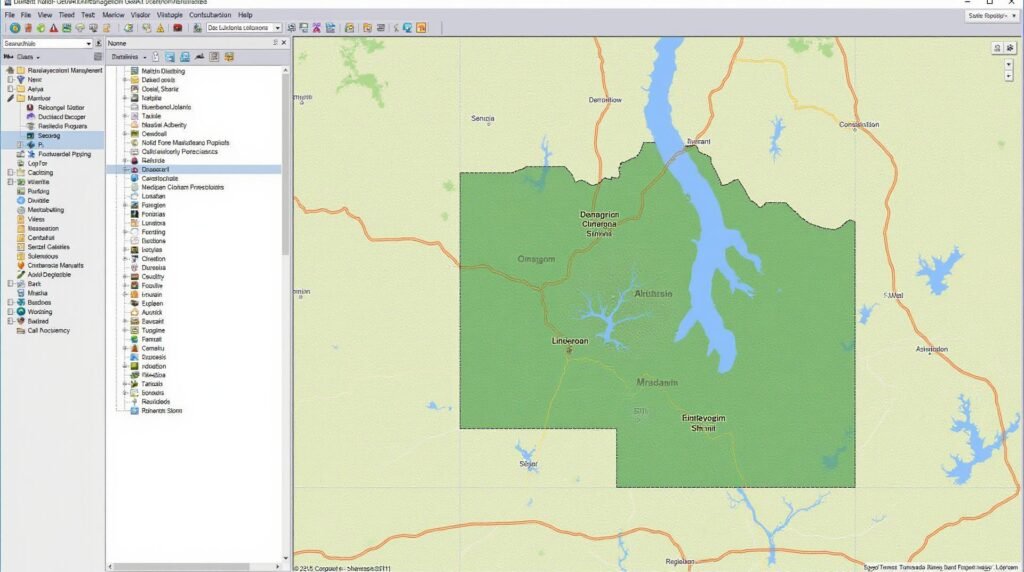Click the yellow warning triangle toolbar icon
The image size is (1024, 572).
click(x=160, y=28)
